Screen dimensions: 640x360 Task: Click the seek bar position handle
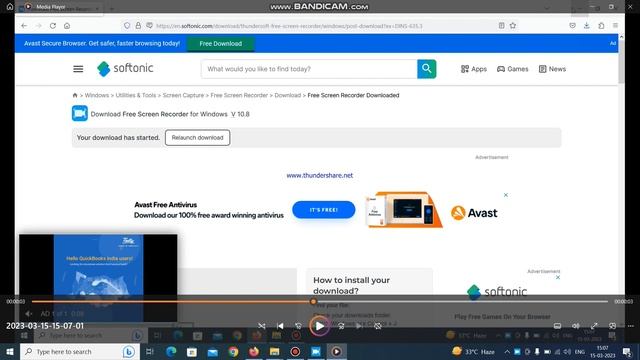pyautogui.click(x=313, y=302)
